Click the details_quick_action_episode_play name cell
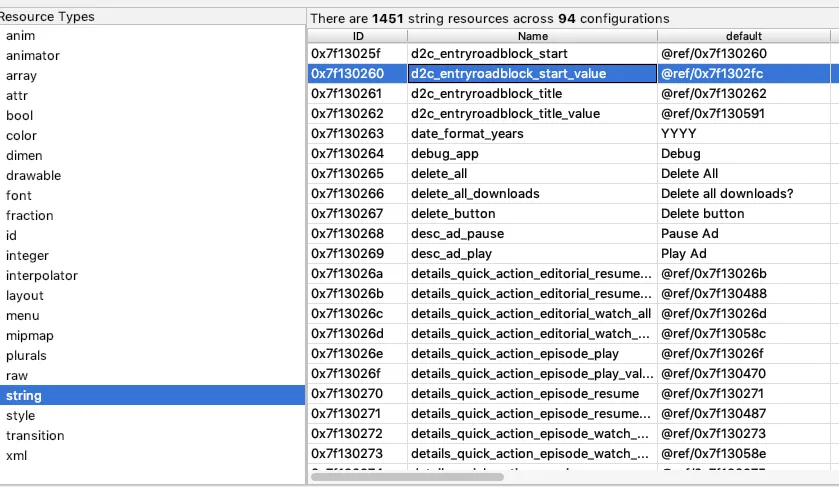Viewport: 839px width, 487px height. click(x=515, y=354)
